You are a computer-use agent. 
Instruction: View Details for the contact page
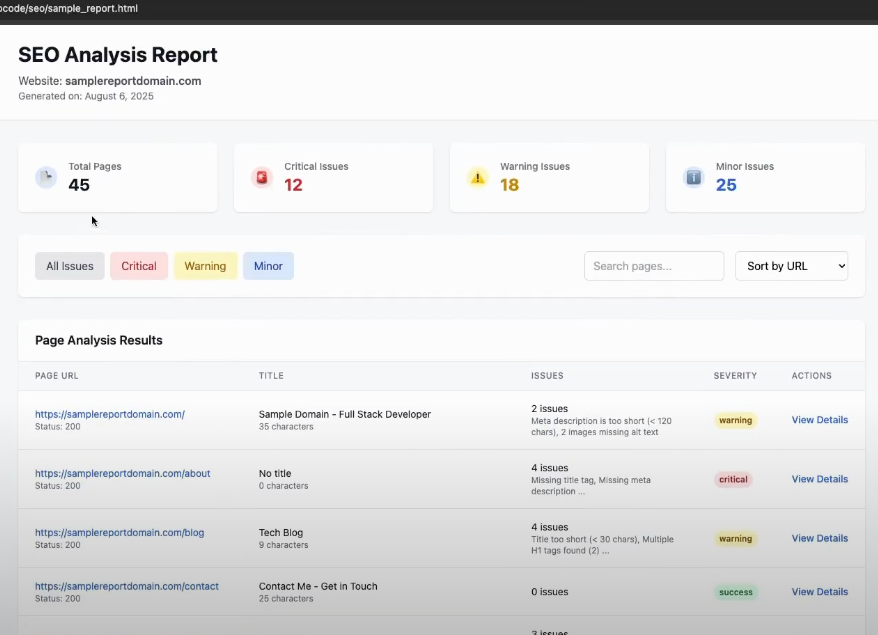click(819, 592)
